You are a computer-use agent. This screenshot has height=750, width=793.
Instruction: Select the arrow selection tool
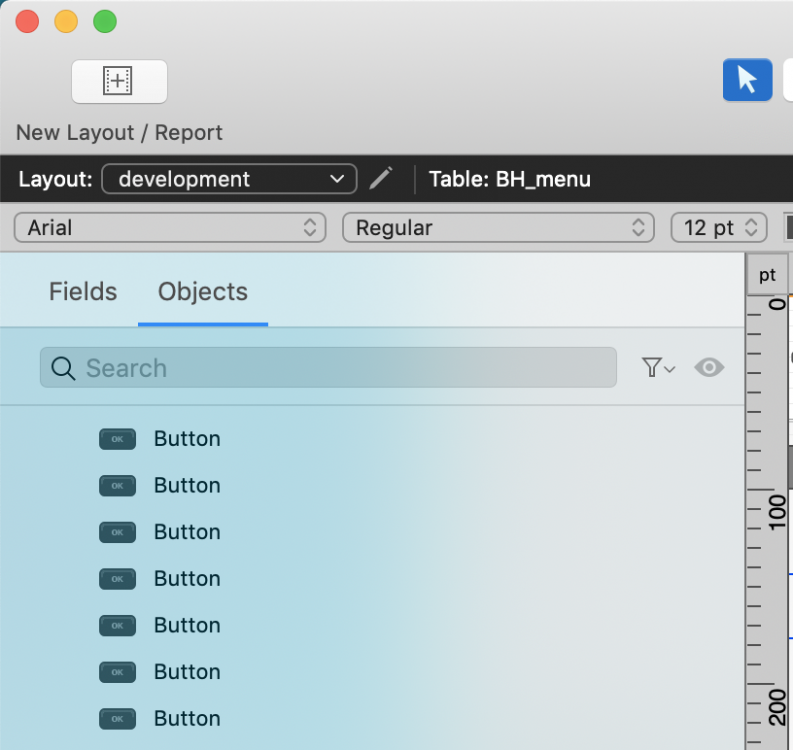coord(747,80)
